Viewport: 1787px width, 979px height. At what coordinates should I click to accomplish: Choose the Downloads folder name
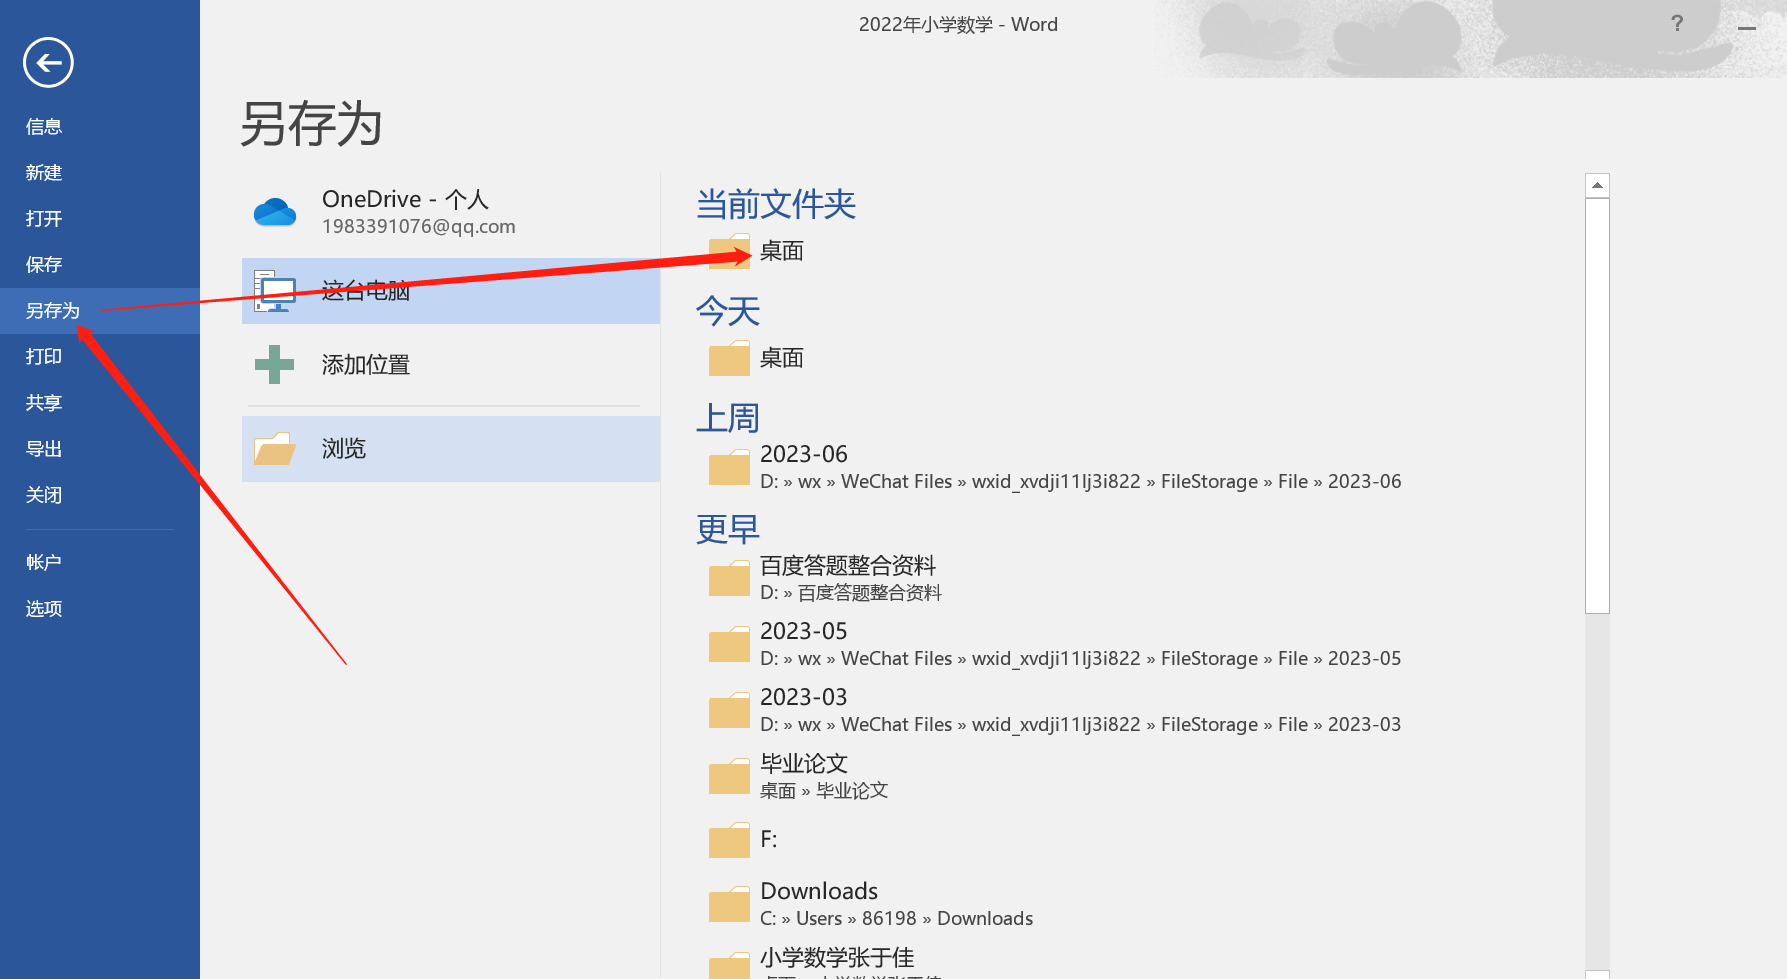(819, 891)
